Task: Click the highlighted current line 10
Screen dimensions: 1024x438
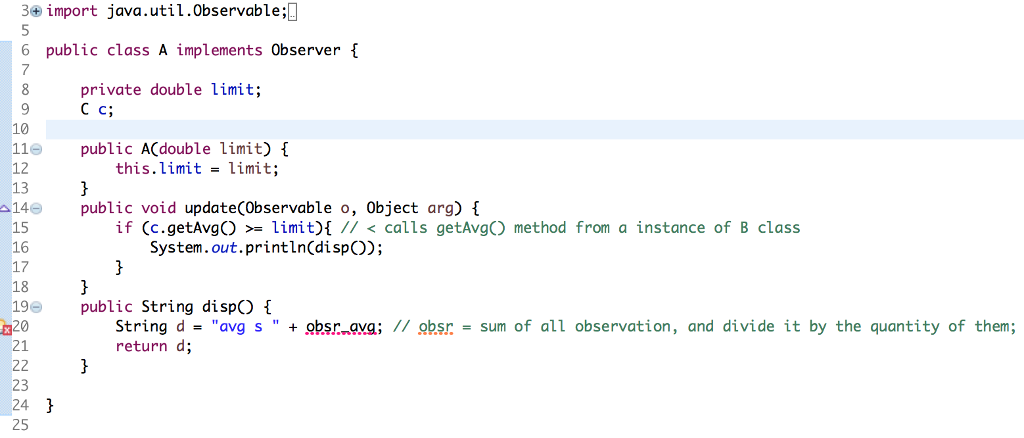Action: 534,129
